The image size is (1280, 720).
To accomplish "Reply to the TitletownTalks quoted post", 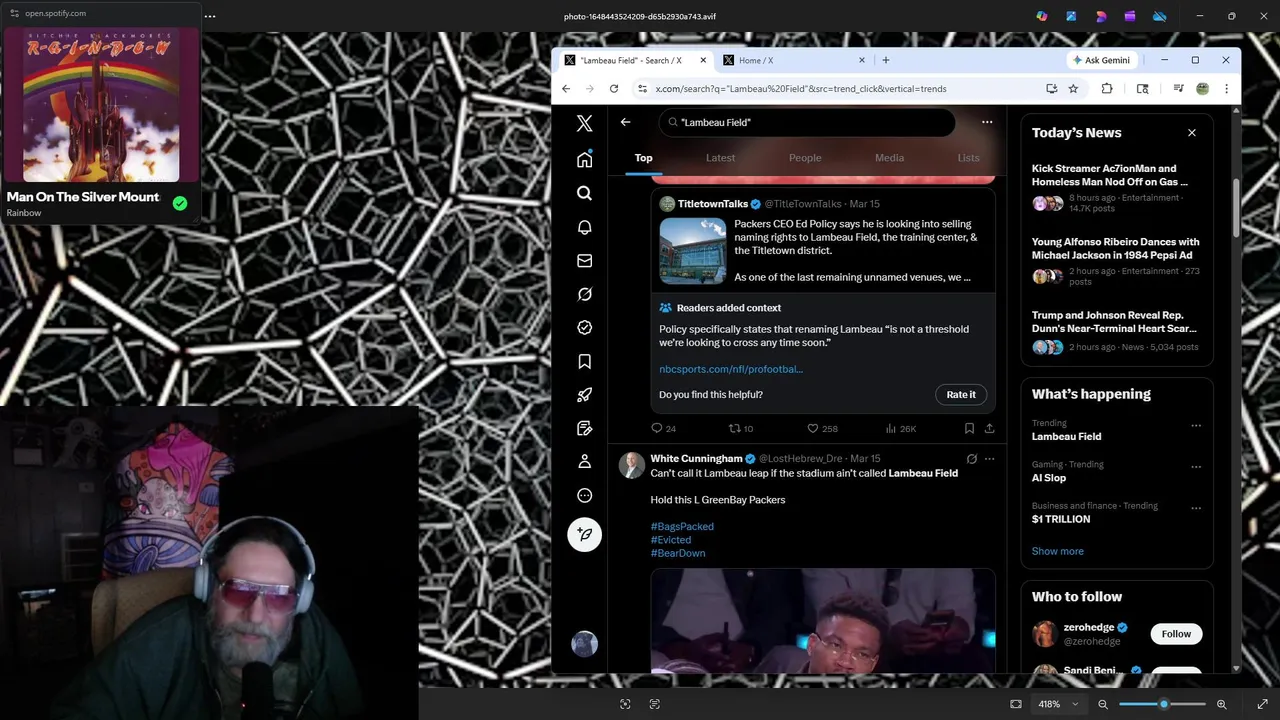I will 657,428.
